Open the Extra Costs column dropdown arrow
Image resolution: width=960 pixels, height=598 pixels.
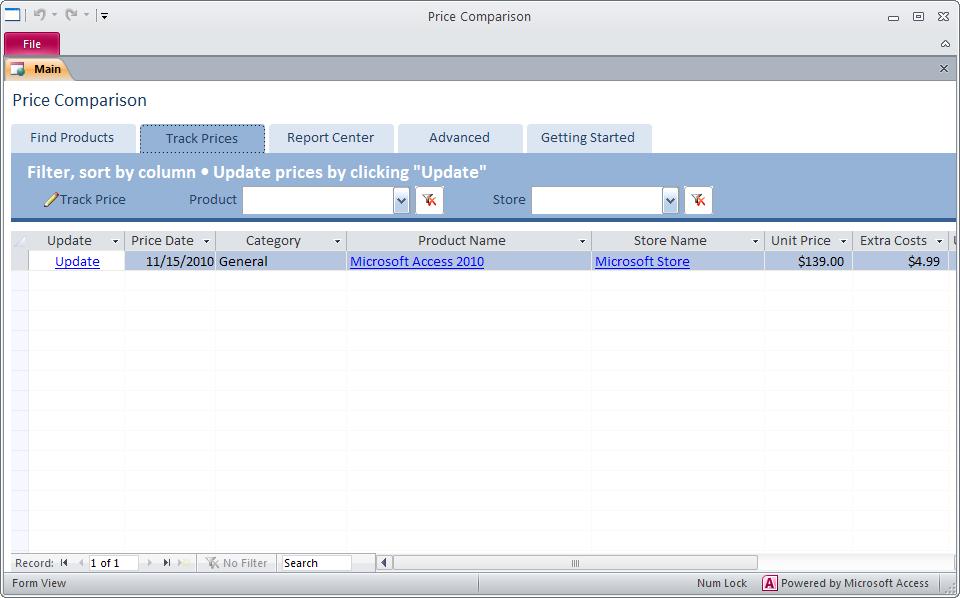click(939, 241)
